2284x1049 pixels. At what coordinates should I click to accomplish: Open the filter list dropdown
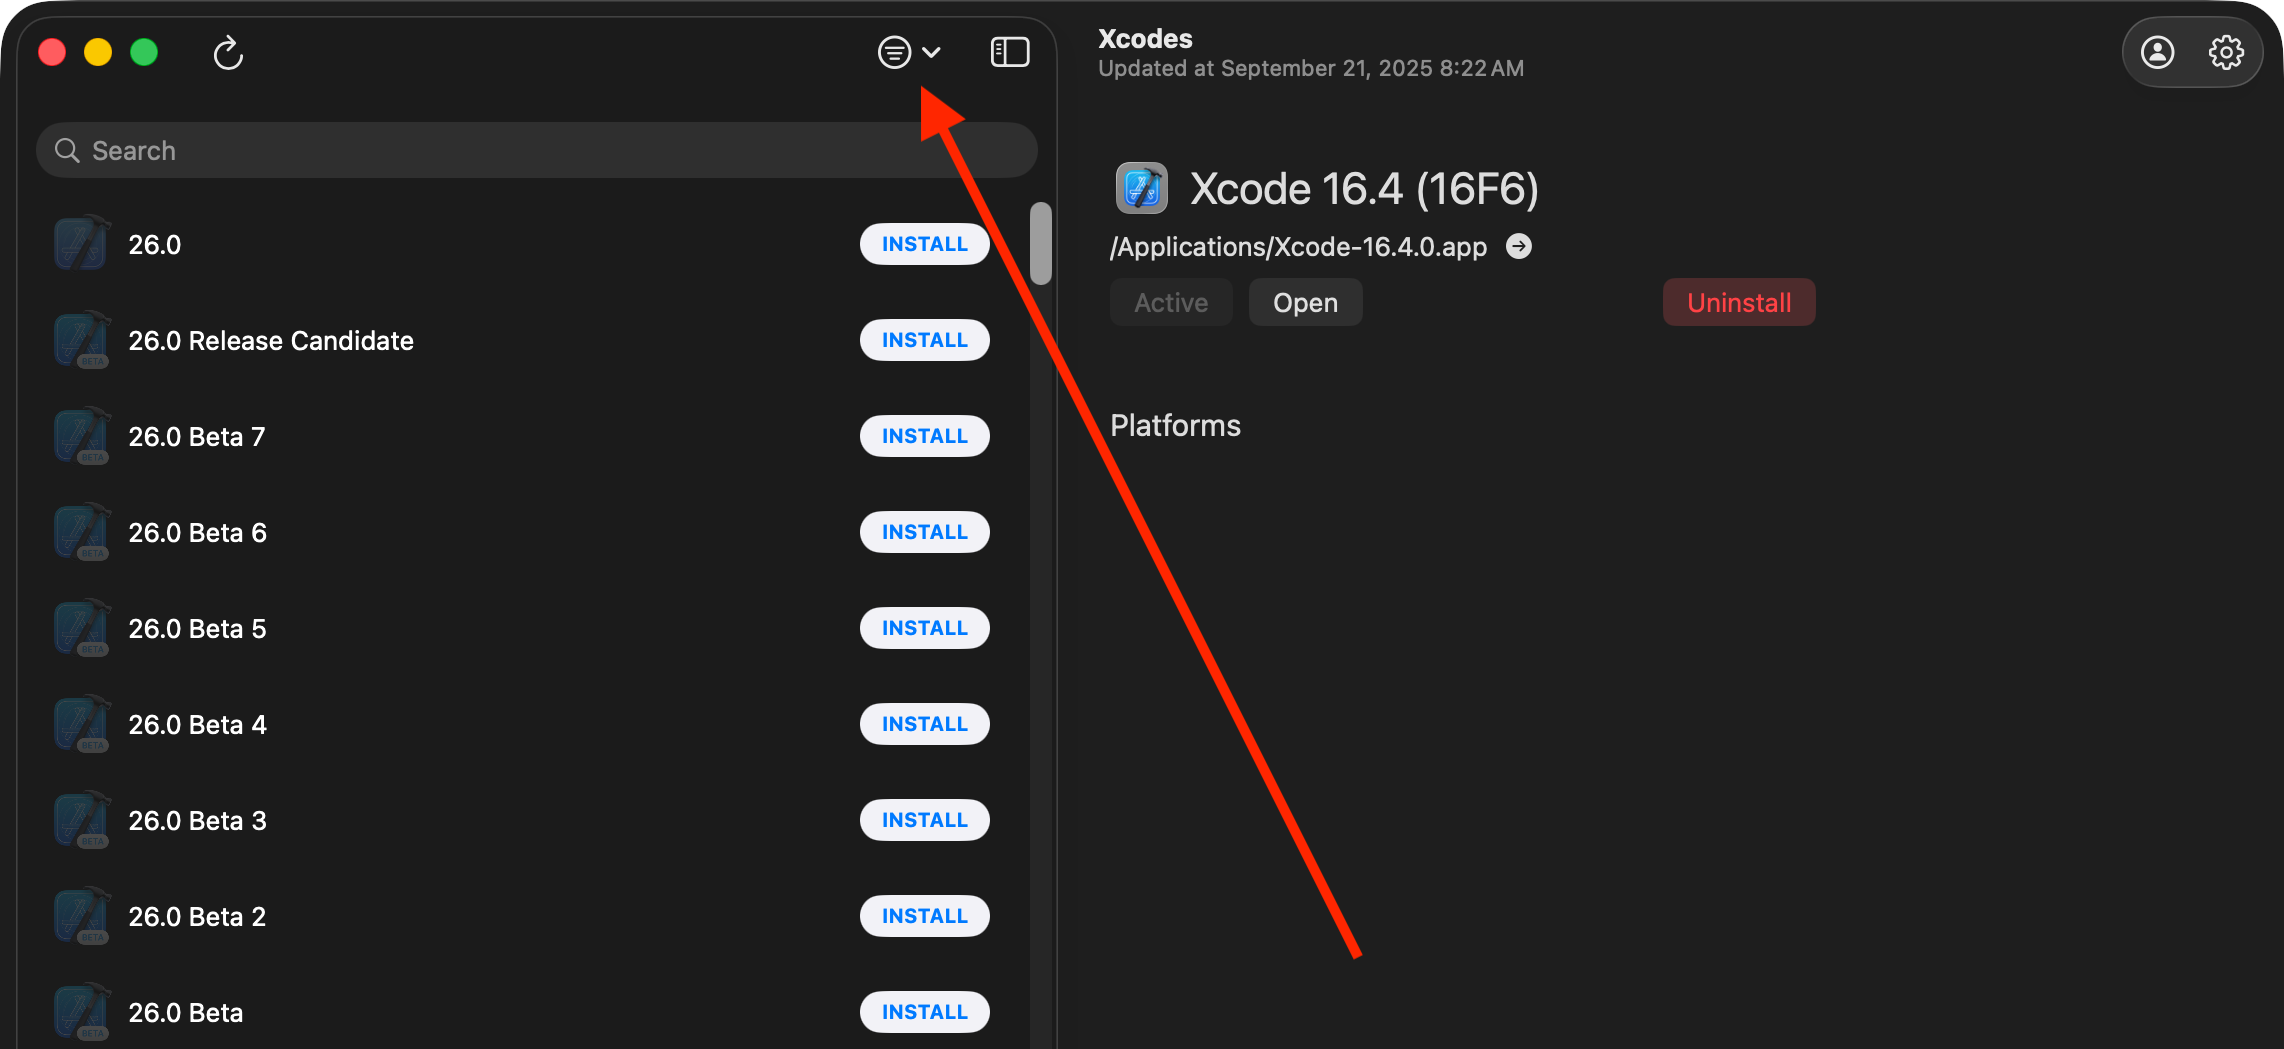(908, 52)
